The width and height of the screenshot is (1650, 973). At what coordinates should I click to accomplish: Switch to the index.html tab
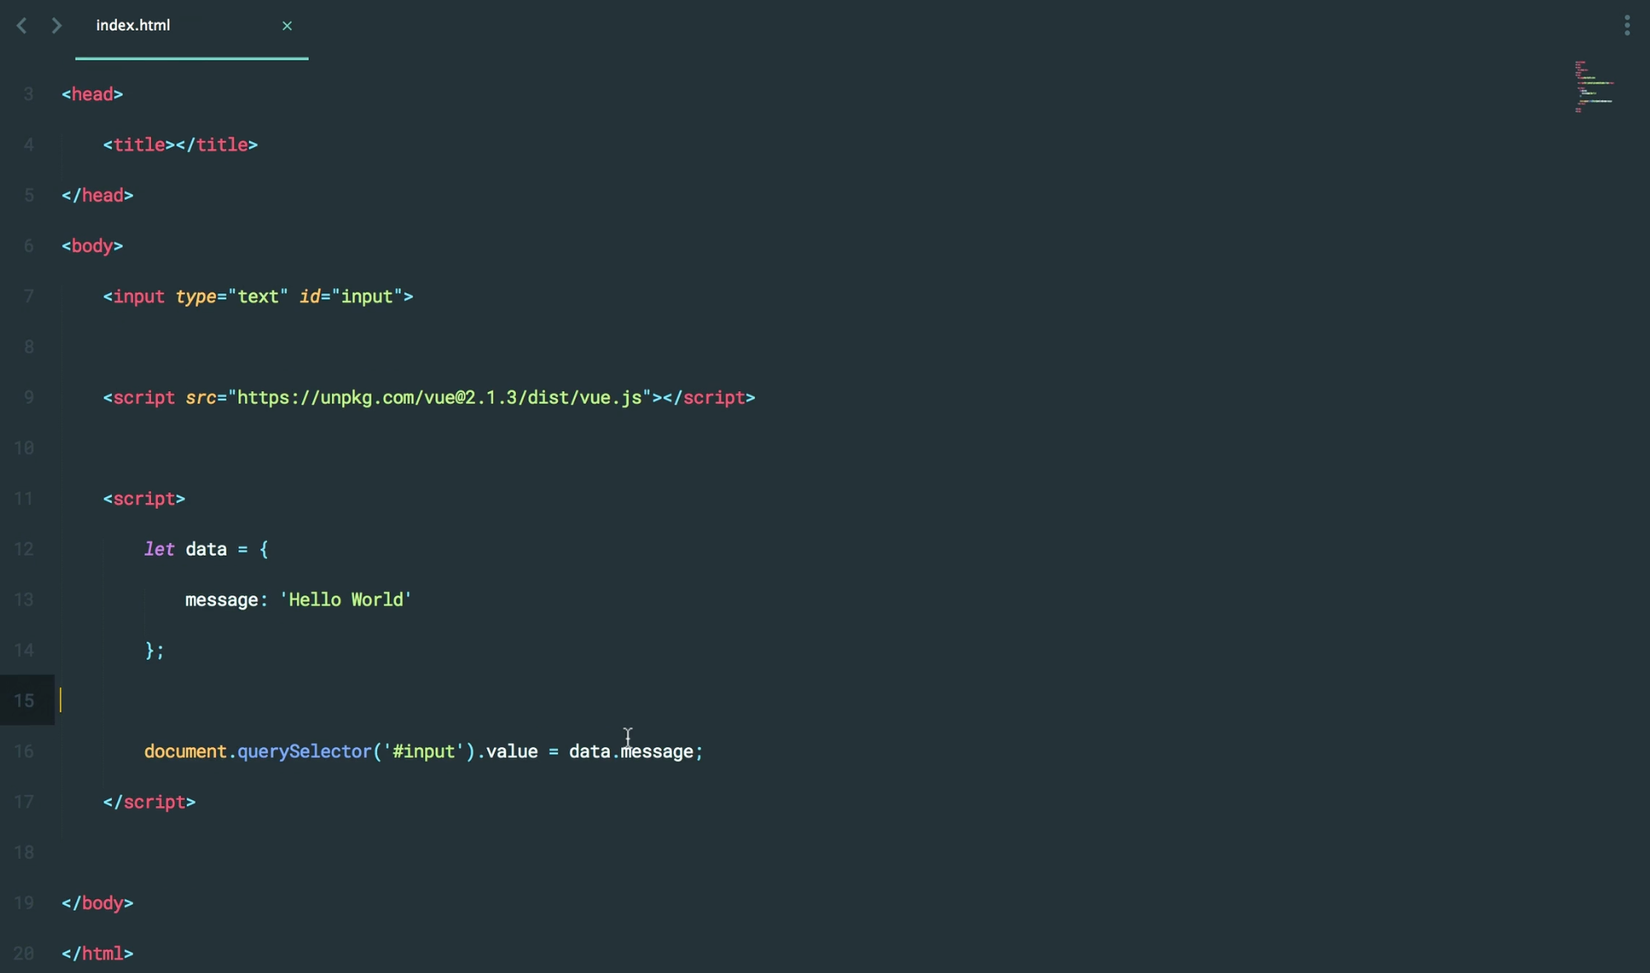tap(134, 26)
